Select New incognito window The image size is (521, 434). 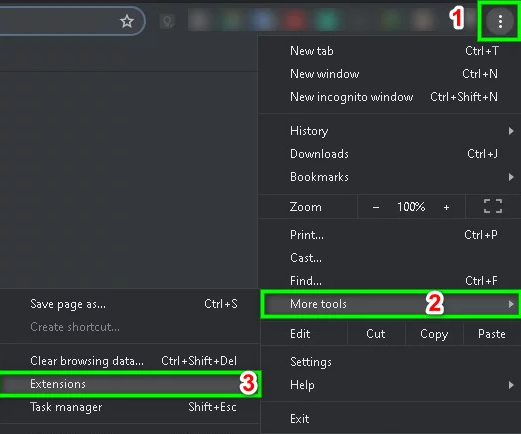click(389, 97)
